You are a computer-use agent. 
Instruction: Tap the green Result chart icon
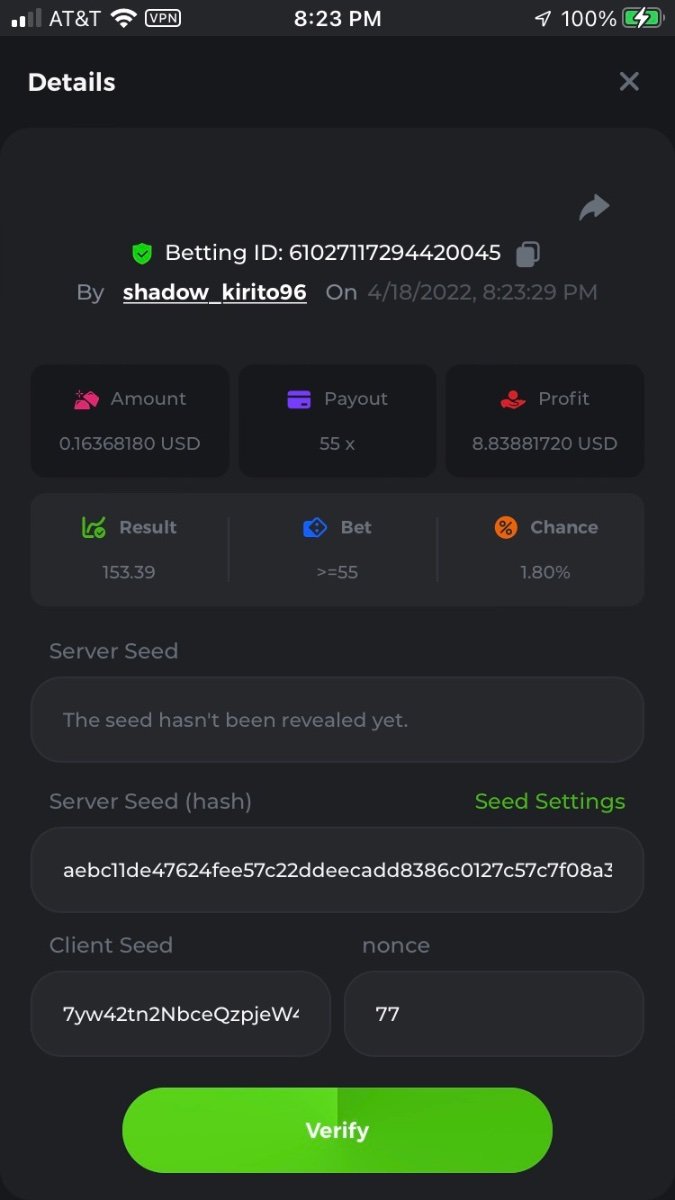pos(93,527)
